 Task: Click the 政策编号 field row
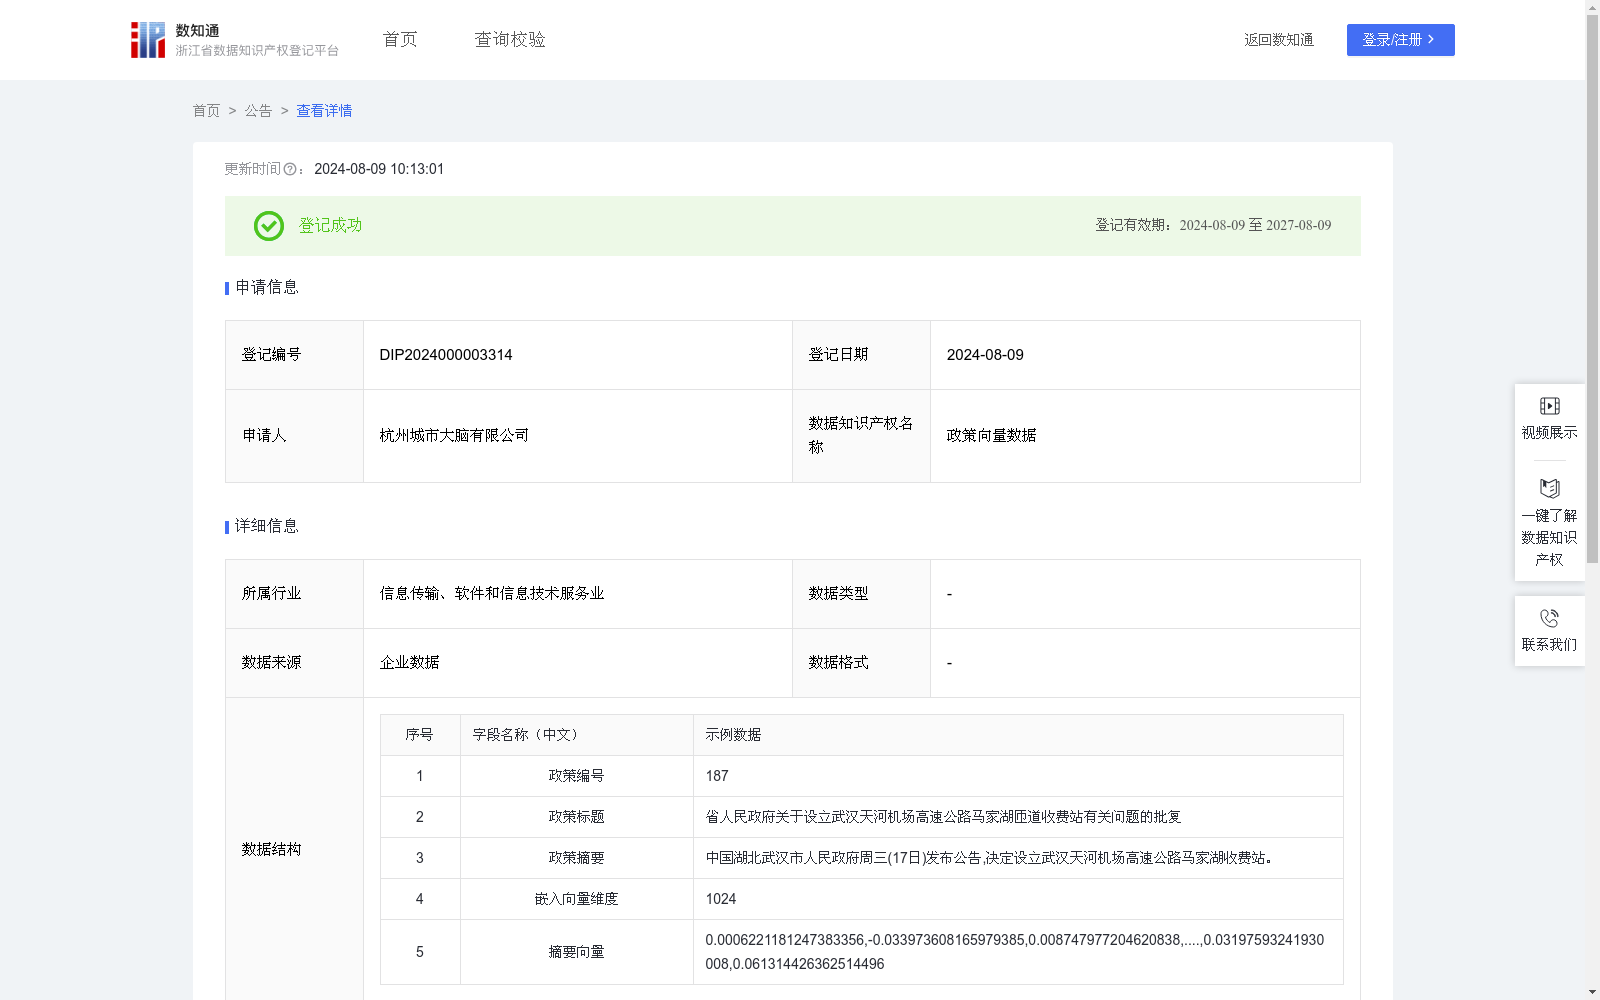(x=862, y=776)
